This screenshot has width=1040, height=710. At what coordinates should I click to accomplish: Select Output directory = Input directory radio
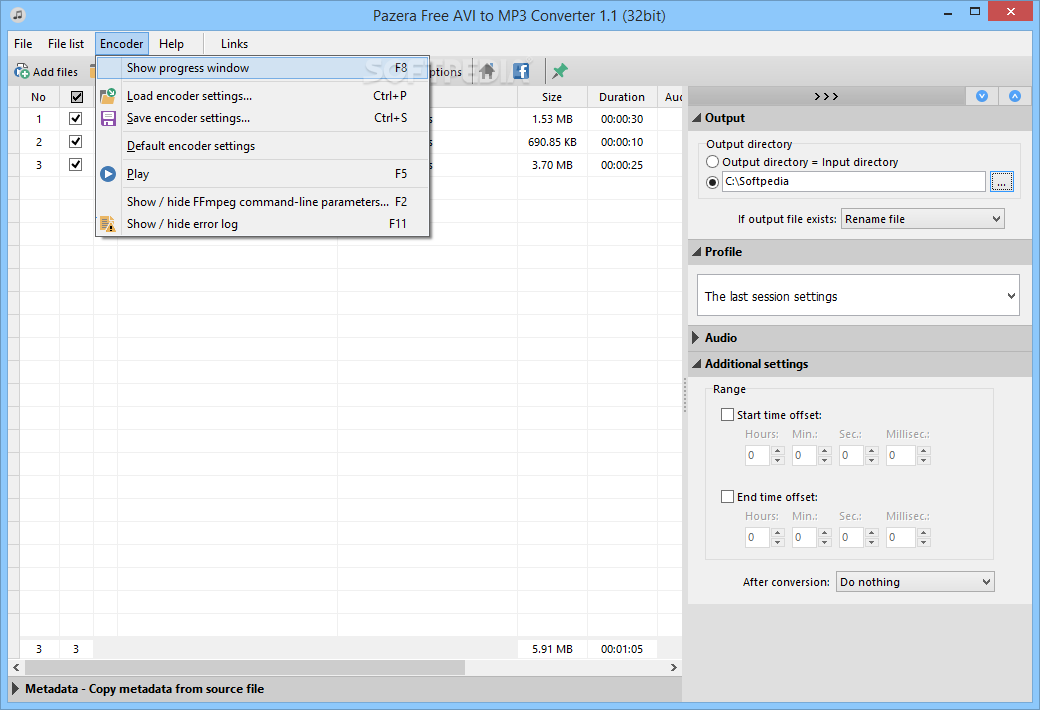click(x=712, y=162)
